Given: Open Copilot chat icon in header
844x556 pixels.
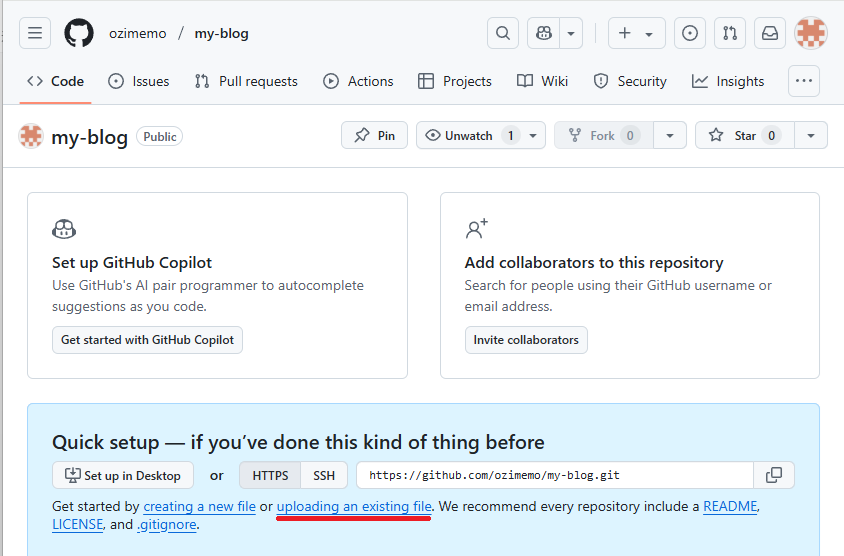Looking at the screenshot, I should pyautogui.click(x=544, y=33).
